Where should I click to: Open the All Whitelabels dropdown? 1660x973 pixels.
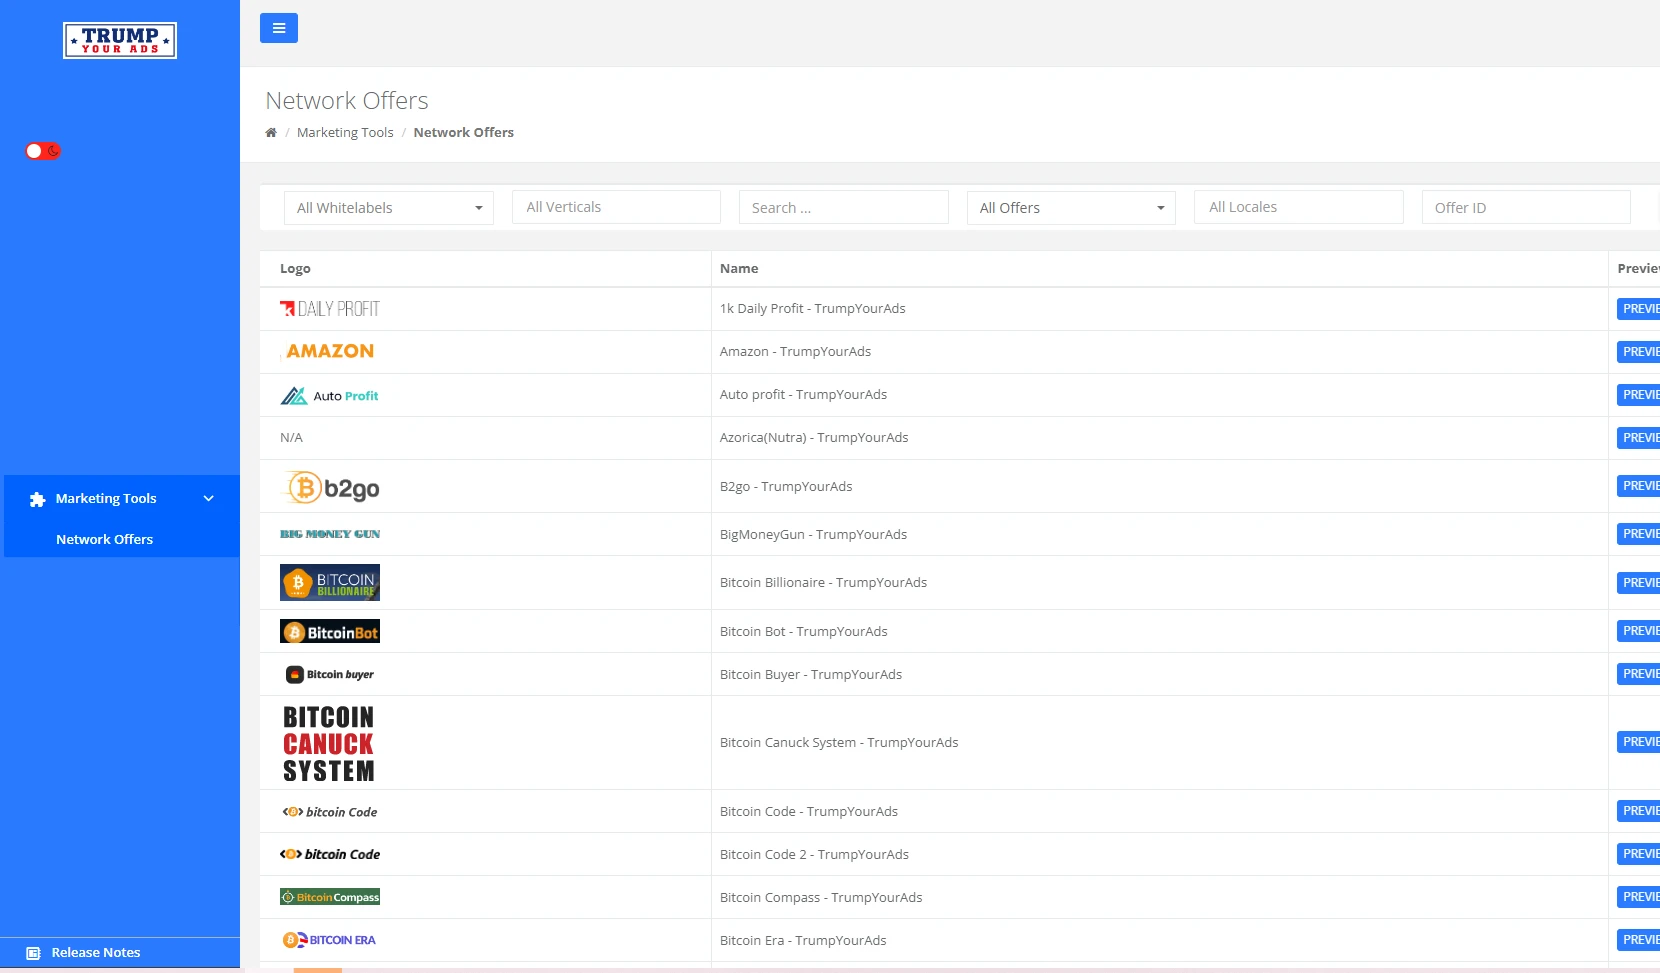(389, 208)
